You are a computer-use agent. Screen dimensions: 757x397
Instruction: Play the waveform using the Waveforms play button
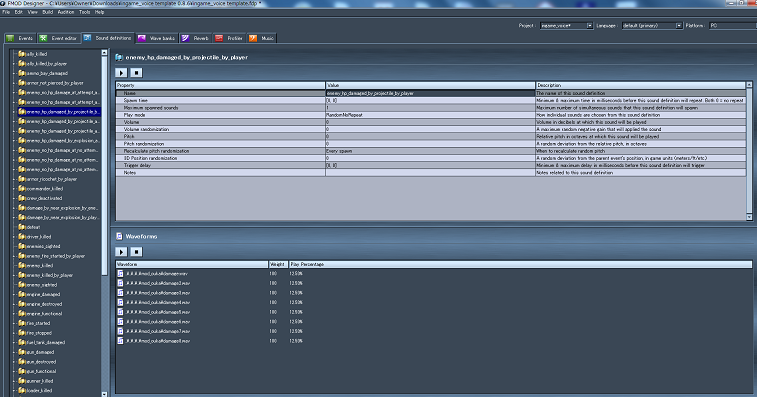point(121,252)
